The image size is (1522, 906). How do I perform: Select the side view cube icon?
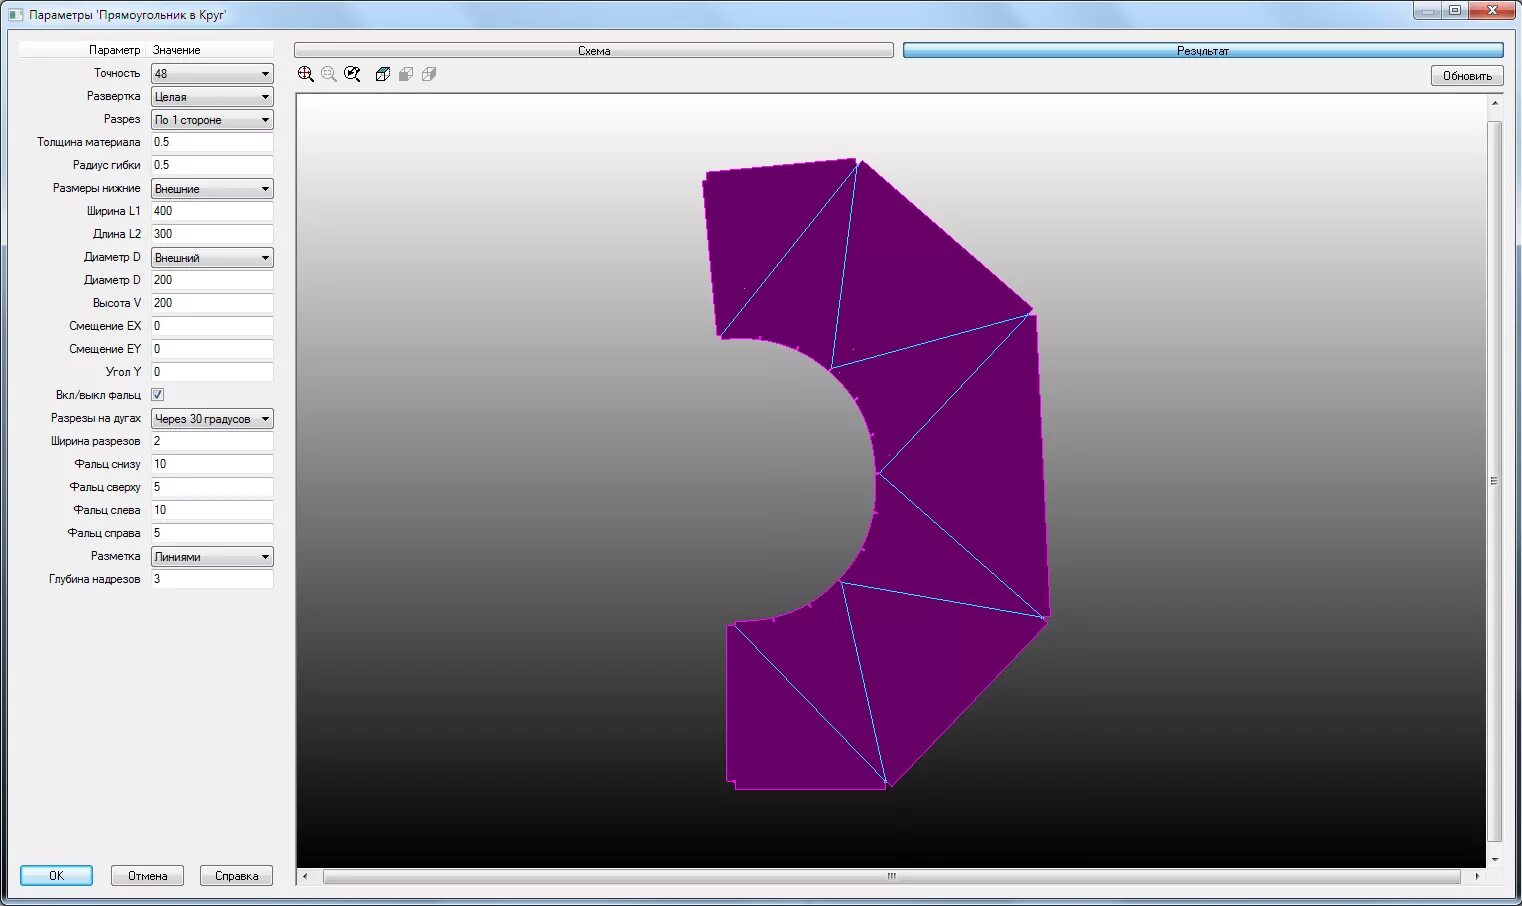429,74
